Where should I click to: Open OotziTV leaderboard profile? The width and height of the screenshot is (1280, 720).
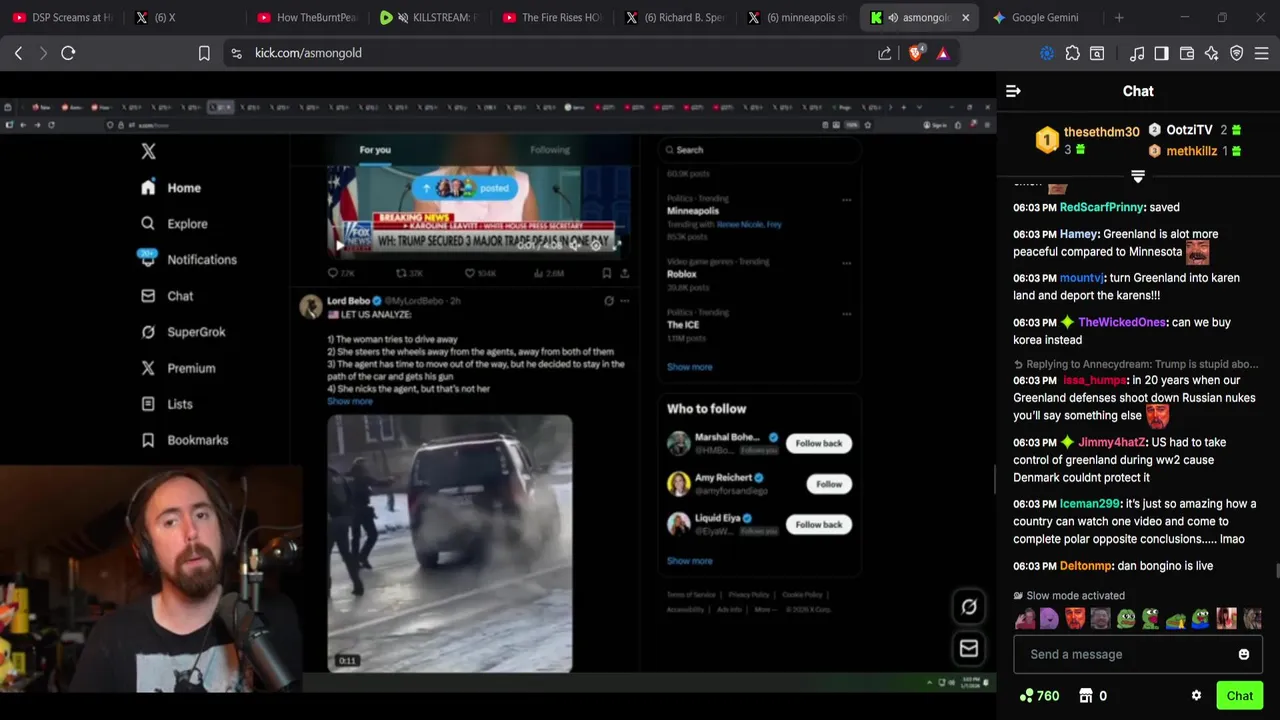click(1189, 130)
